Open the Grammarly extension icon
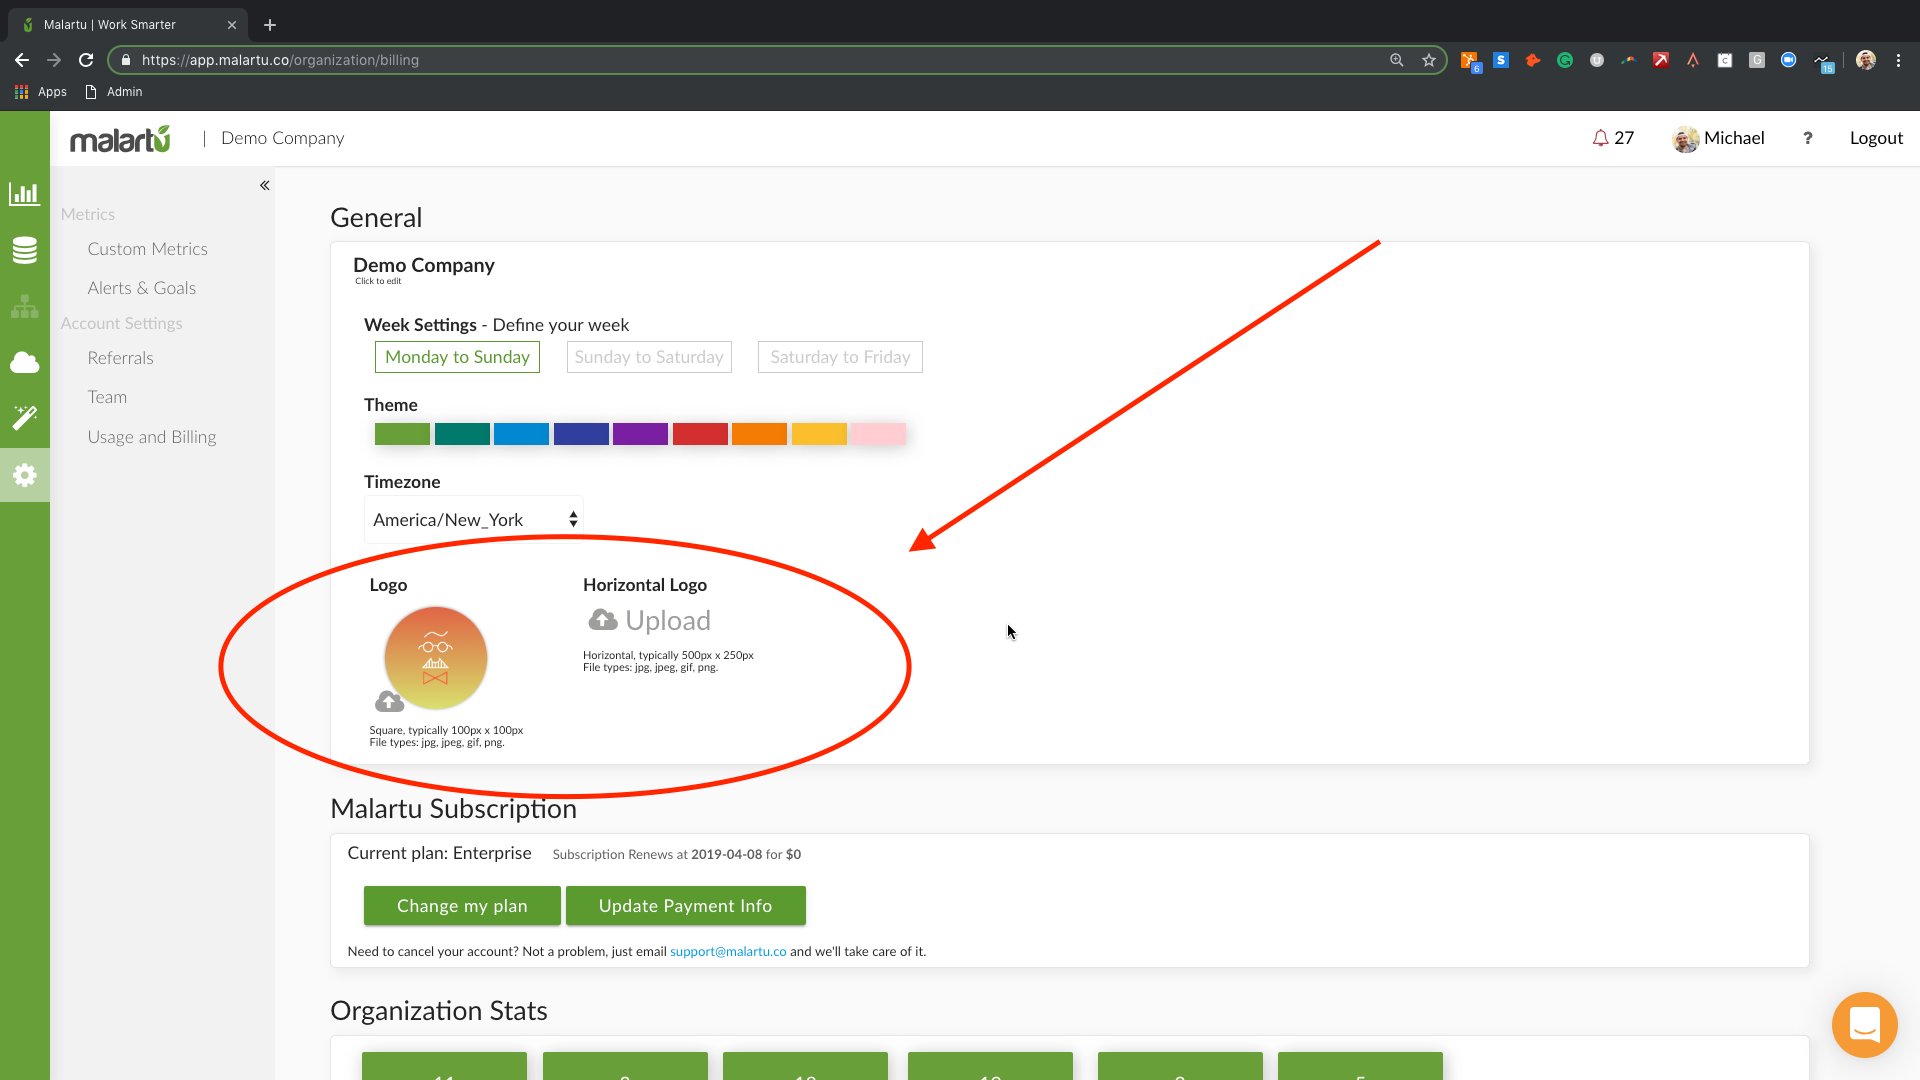1920x1080 pixels. tap(1565, 60)
